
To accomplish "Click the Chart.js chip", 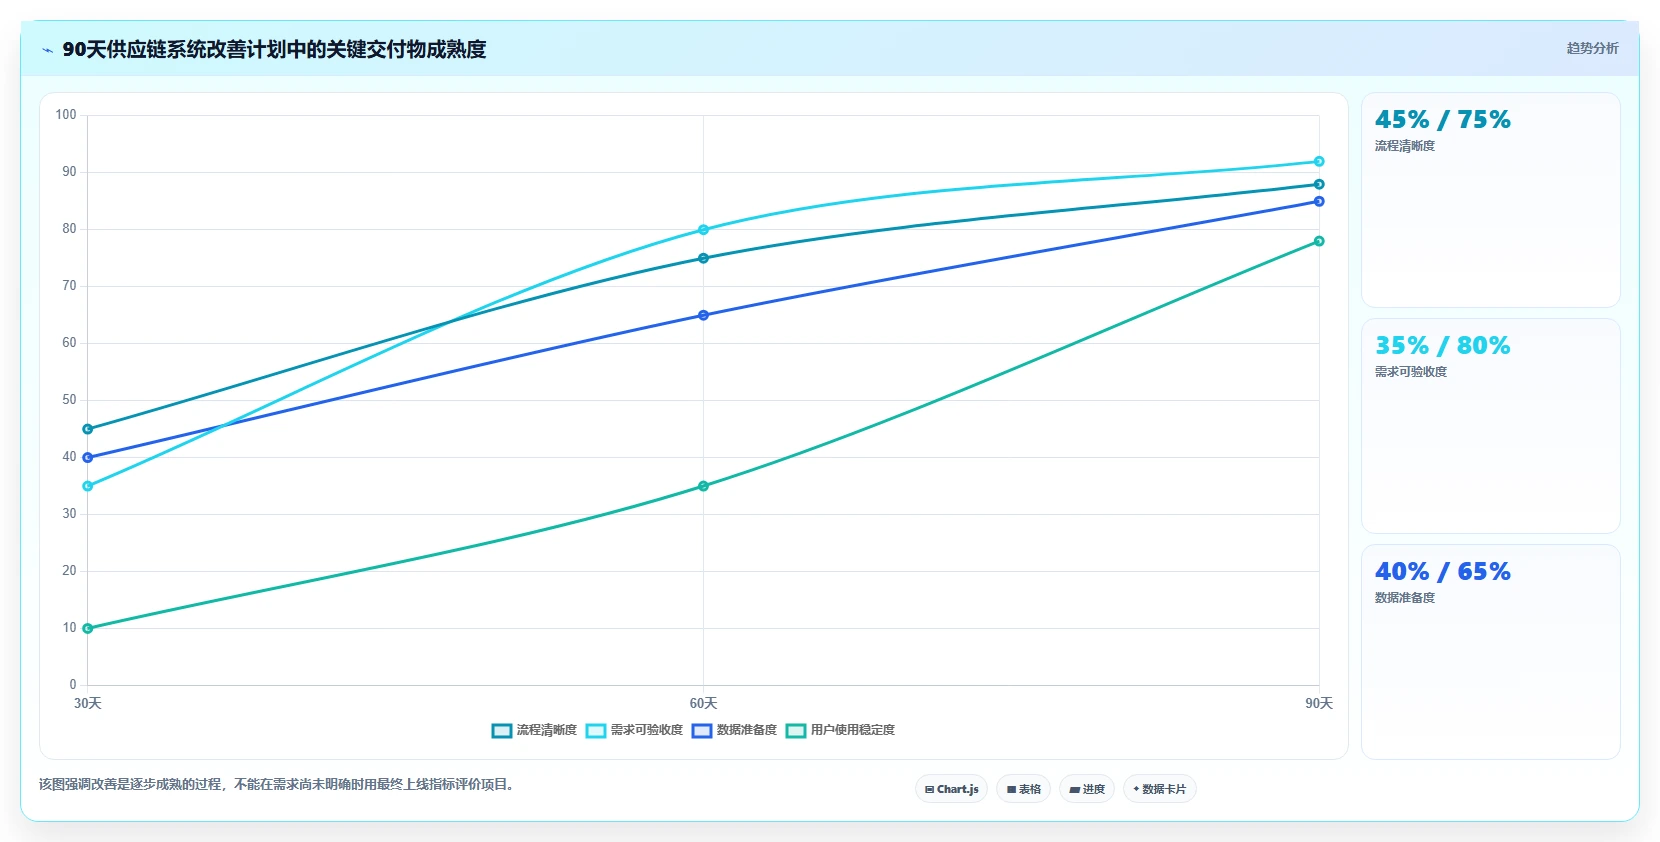I will pos(951,789).
